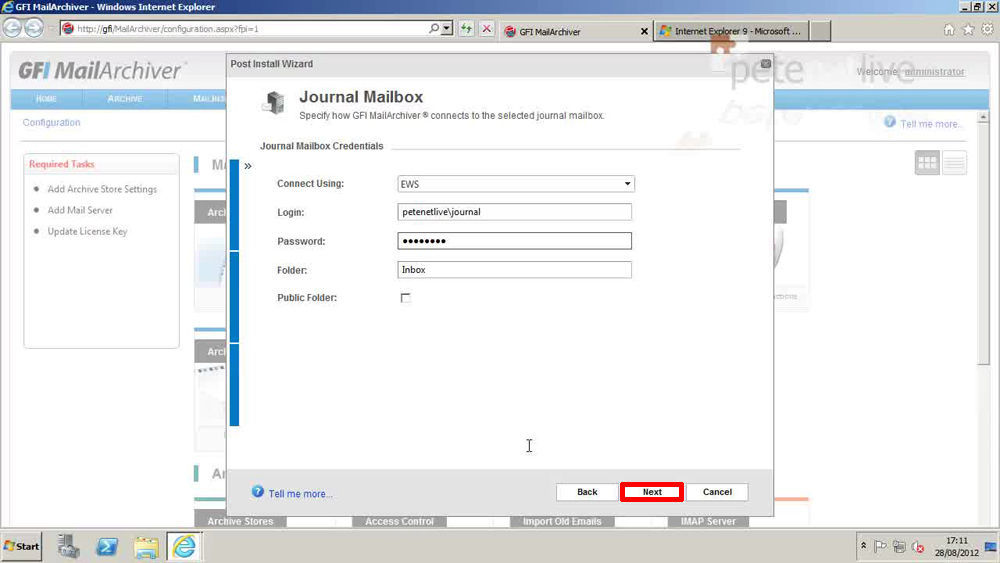1000x563 pixels.
Task: Open the Windows Start menu
Action: coord(22,546)
